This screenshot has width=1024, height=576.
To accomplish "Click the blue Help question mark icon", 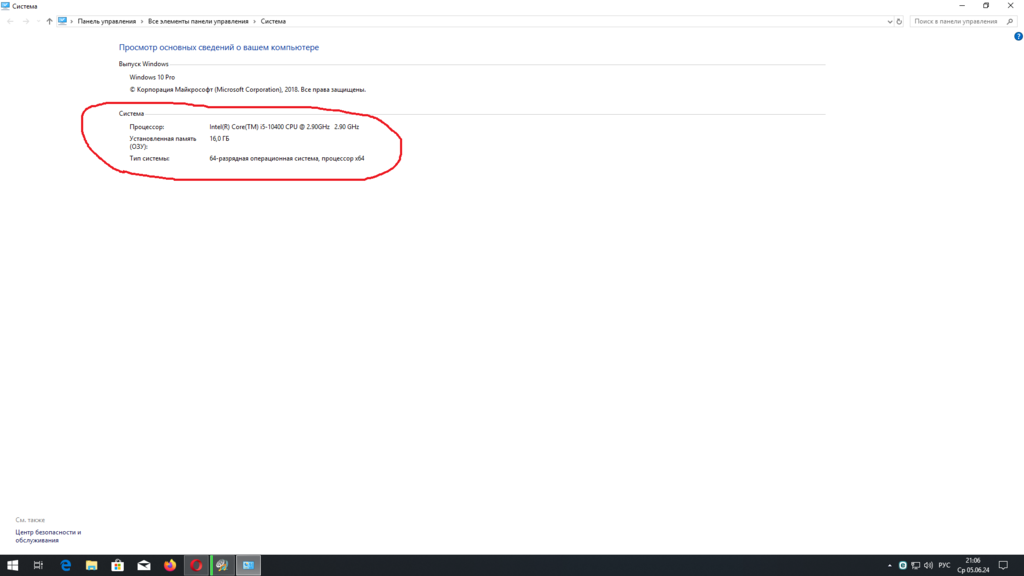I will [1018, 36].
